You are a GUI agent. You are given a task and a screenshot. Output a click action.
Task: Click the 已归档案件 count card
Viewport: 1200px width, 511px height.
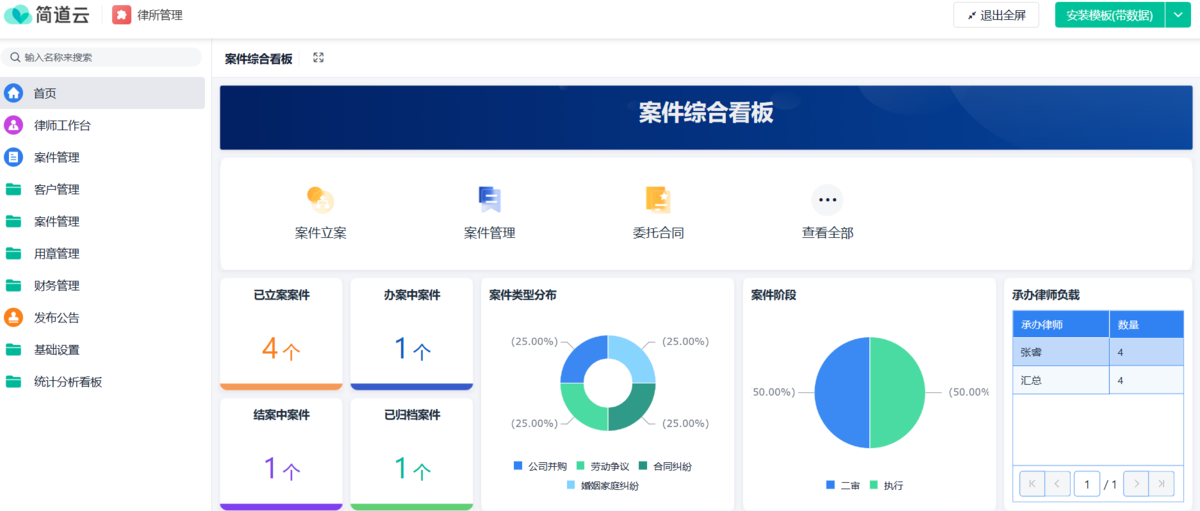[x=412, y=454]
